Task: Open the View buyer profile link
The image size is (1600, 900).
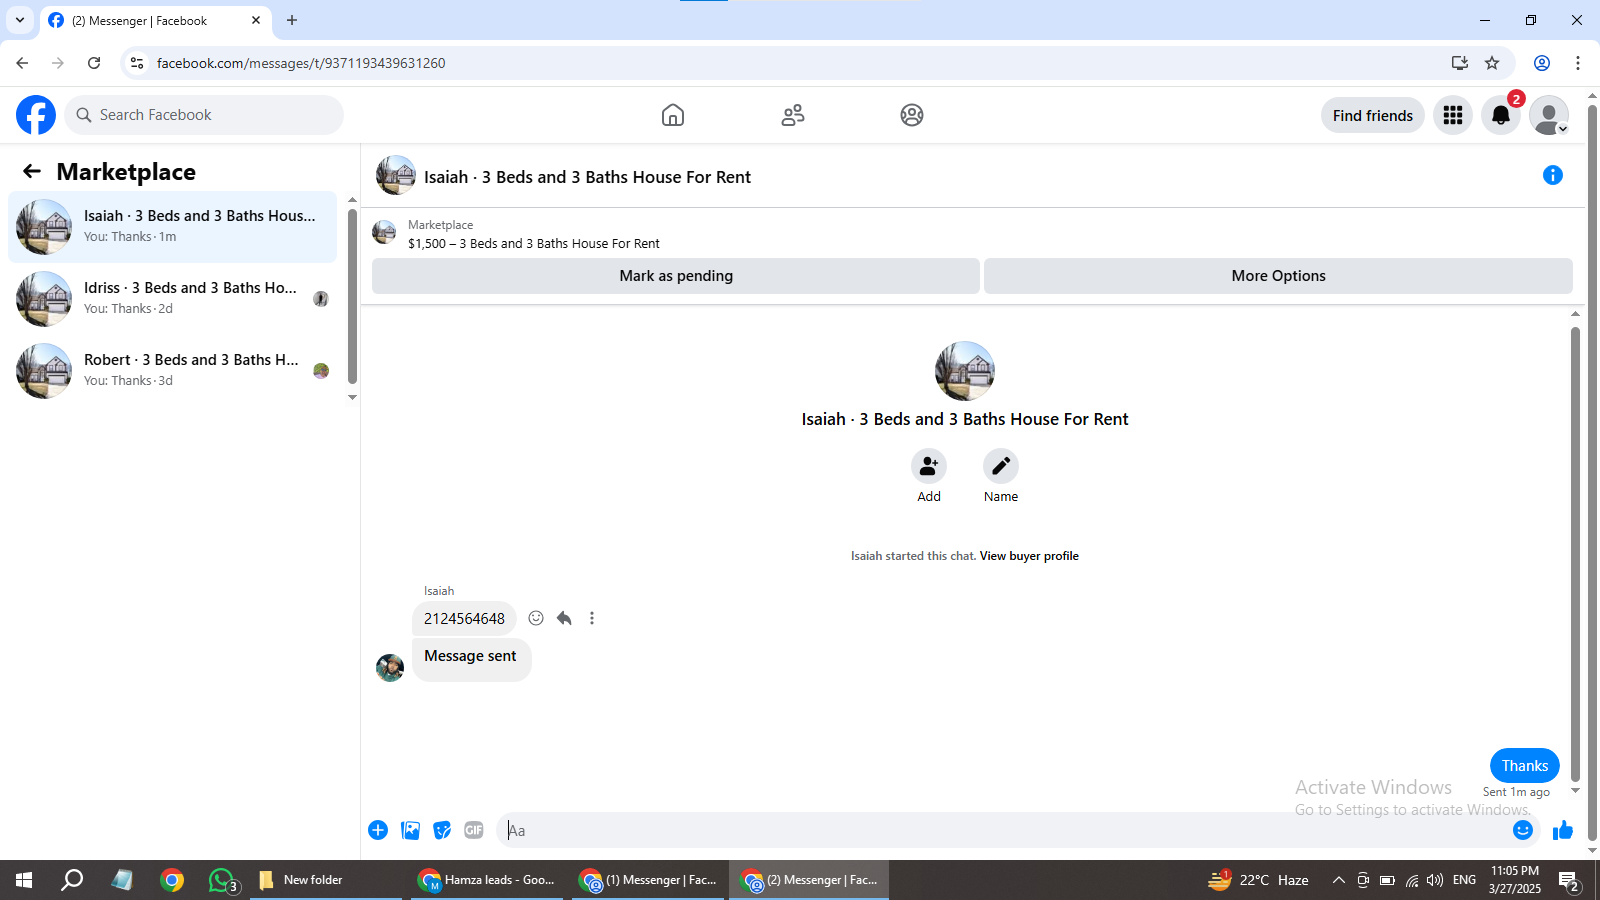Action: (1029, 556)
